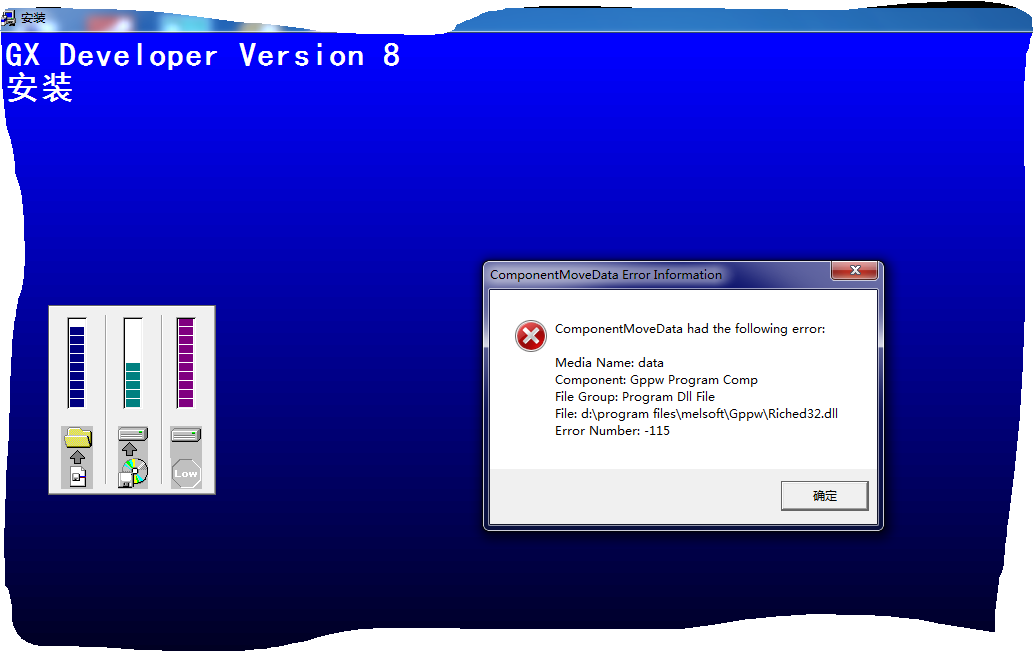
Task: Close the ComponentMoveData Error Information dialog
Action: [x=855, y=270]
